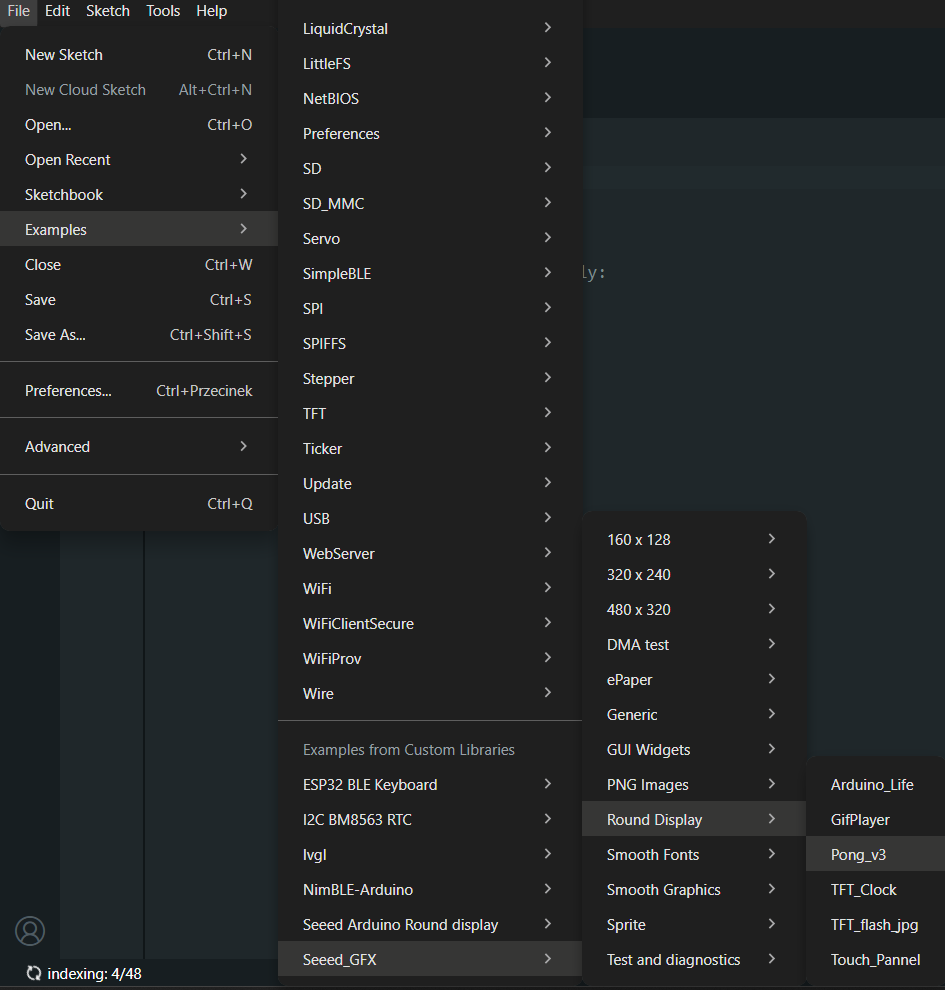Open the Tools menu
945x990 pixels.
(x=163, y=11)
